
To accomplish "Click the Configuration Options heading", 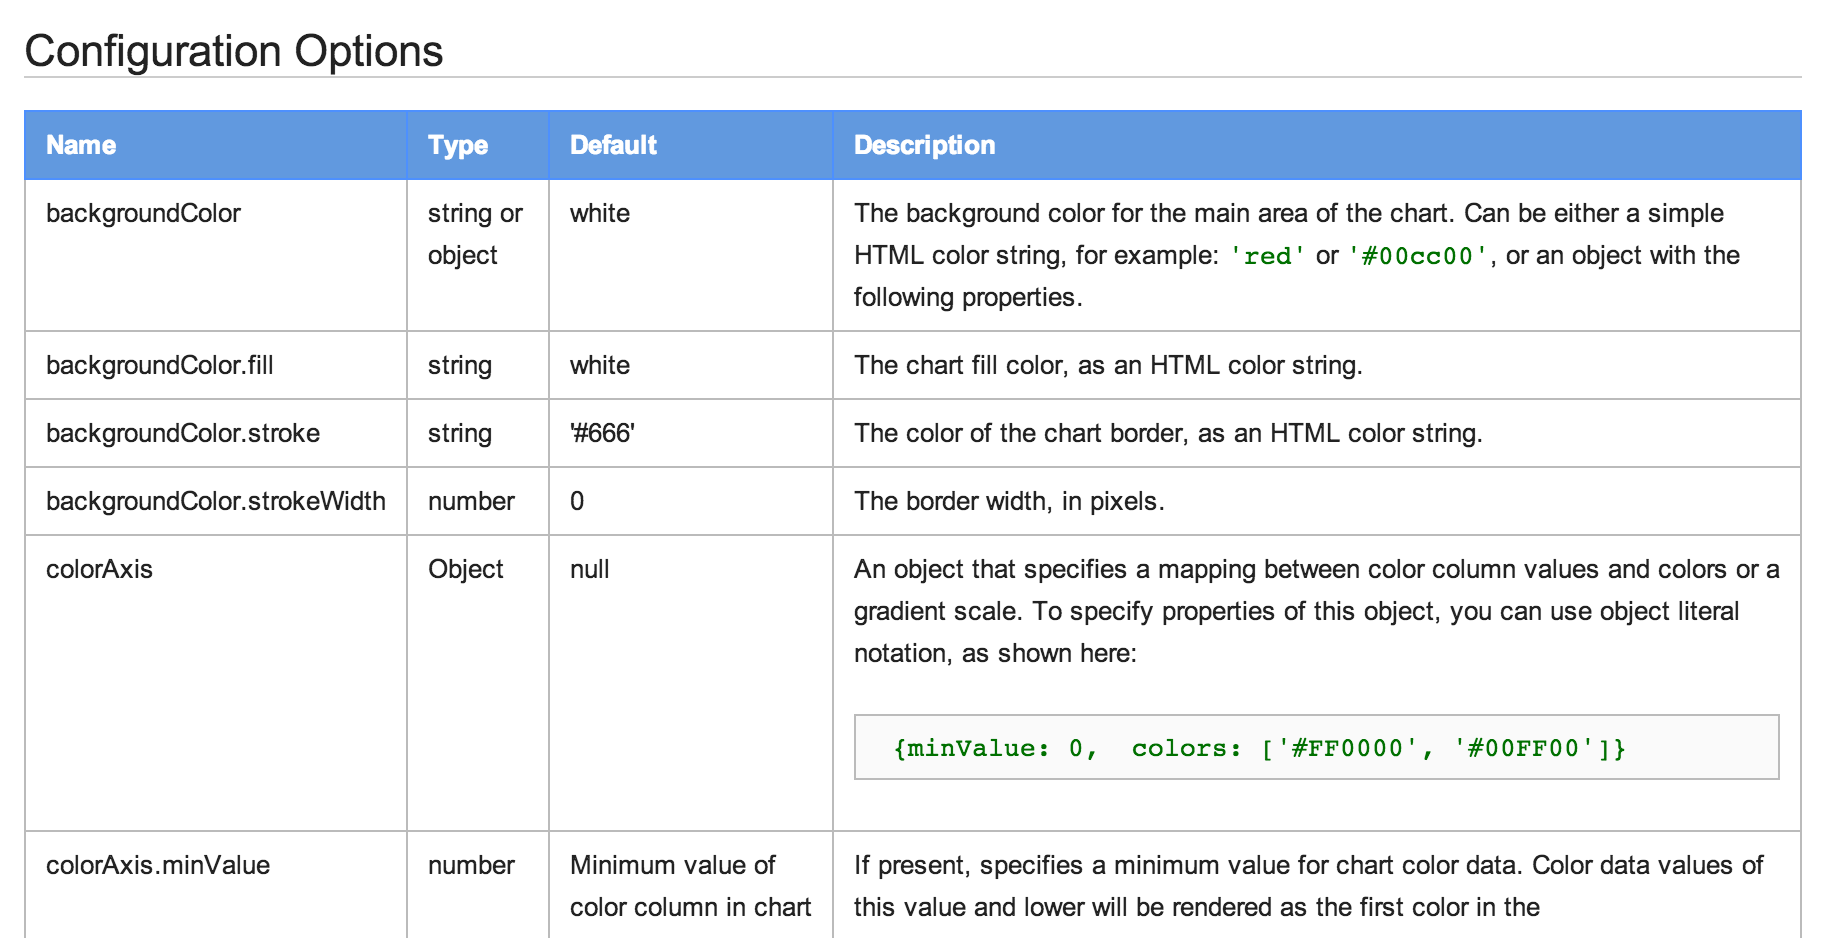I will coord(233,51).
